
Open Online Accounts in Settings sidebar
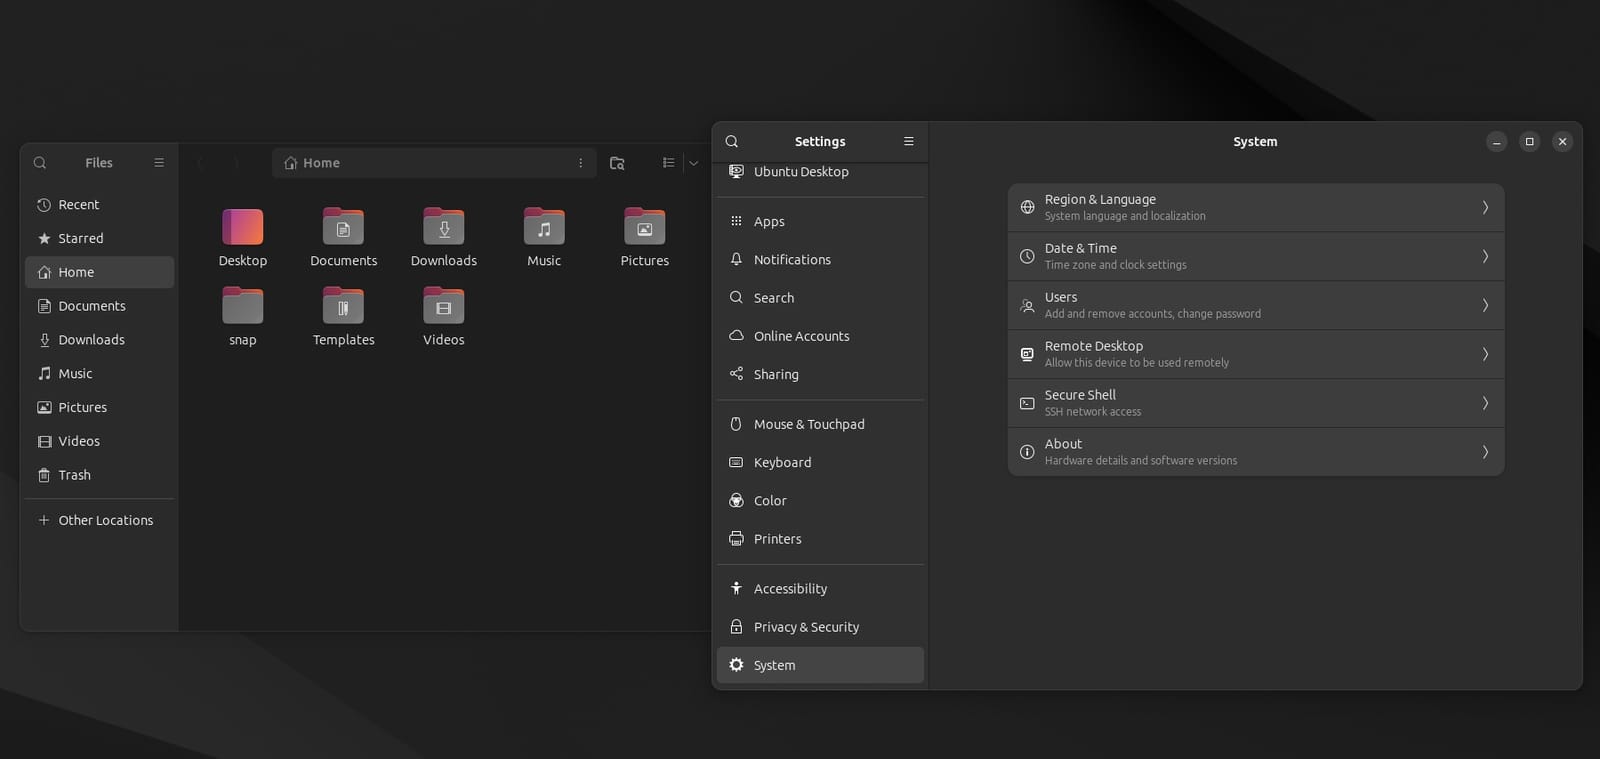pyautogui.click(x=820, y=336)
